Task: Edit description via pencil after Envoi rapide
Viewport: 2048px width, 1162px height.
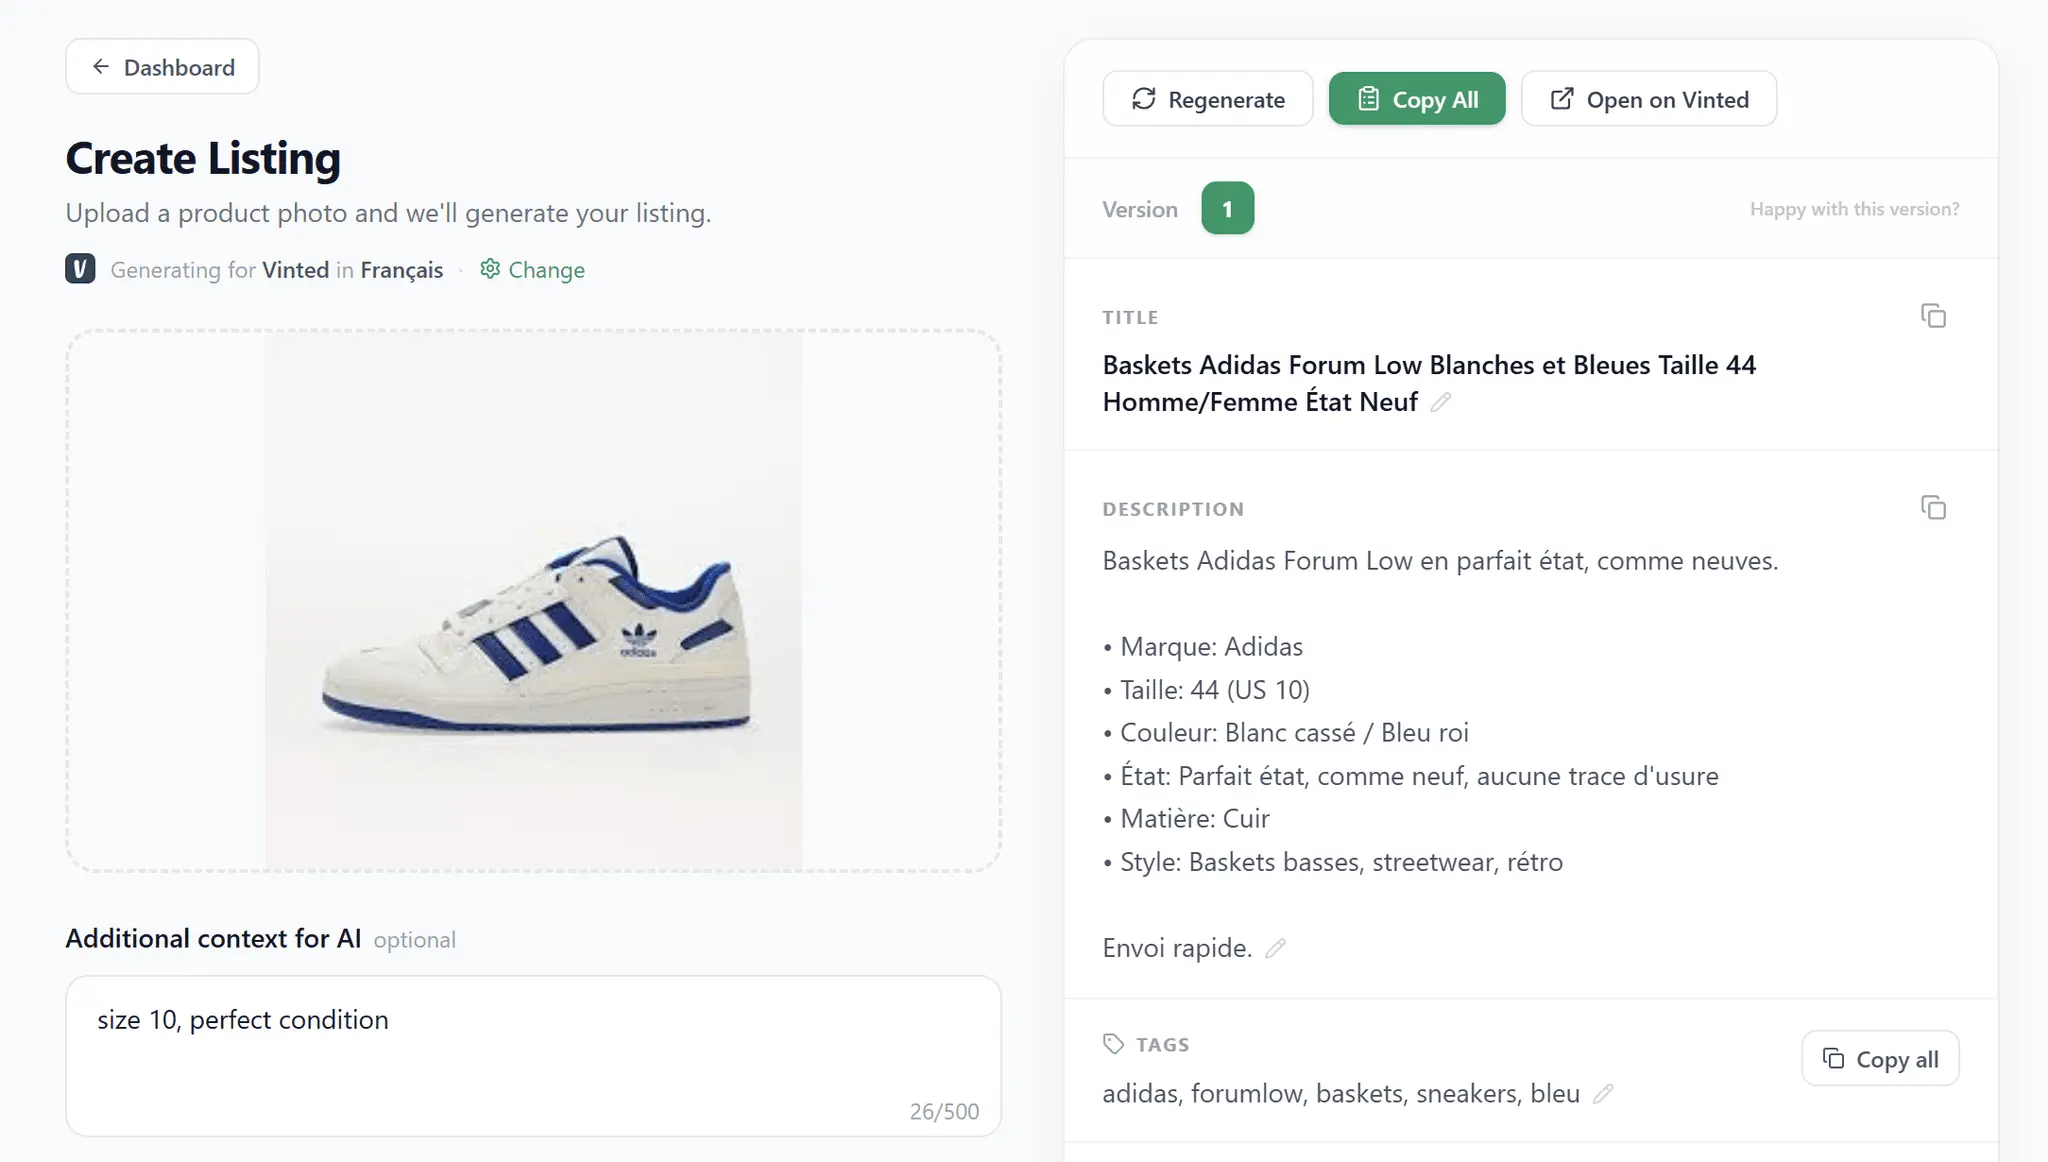Action: 1275,948
